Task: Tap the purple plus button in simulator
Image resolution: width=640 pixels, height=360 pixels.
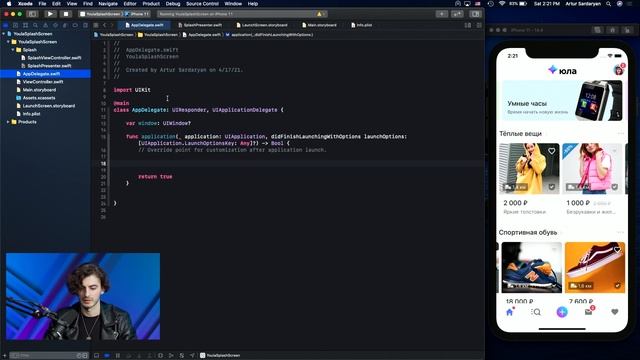Action: tap(562, 312)
